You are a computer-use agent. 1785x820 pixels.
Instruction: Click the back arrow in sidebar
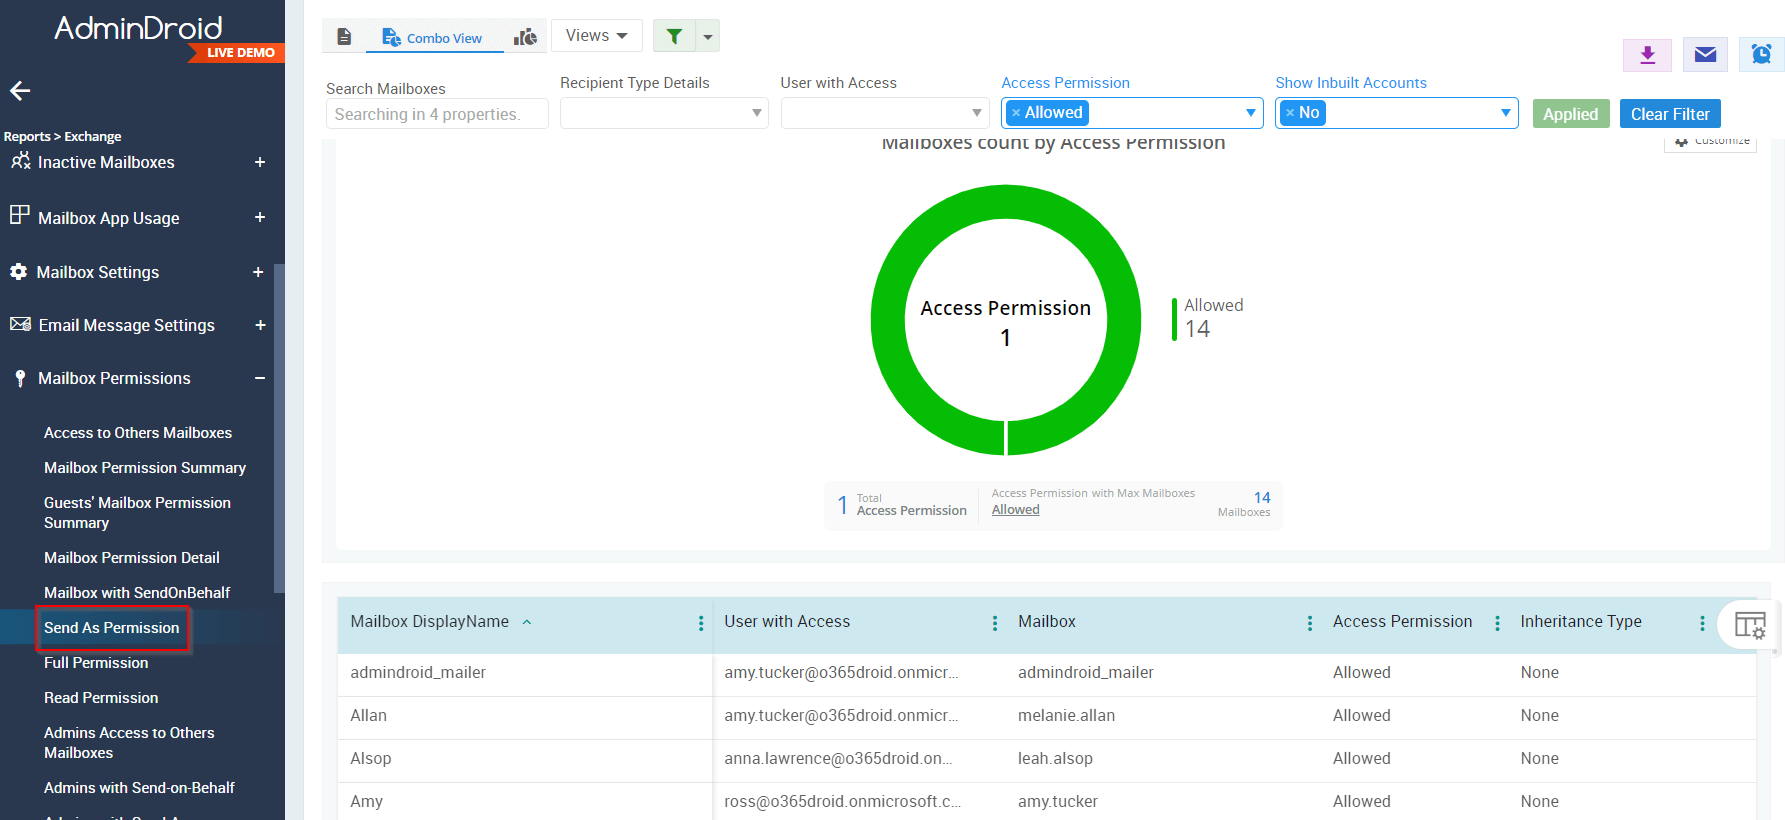[20, 91]
